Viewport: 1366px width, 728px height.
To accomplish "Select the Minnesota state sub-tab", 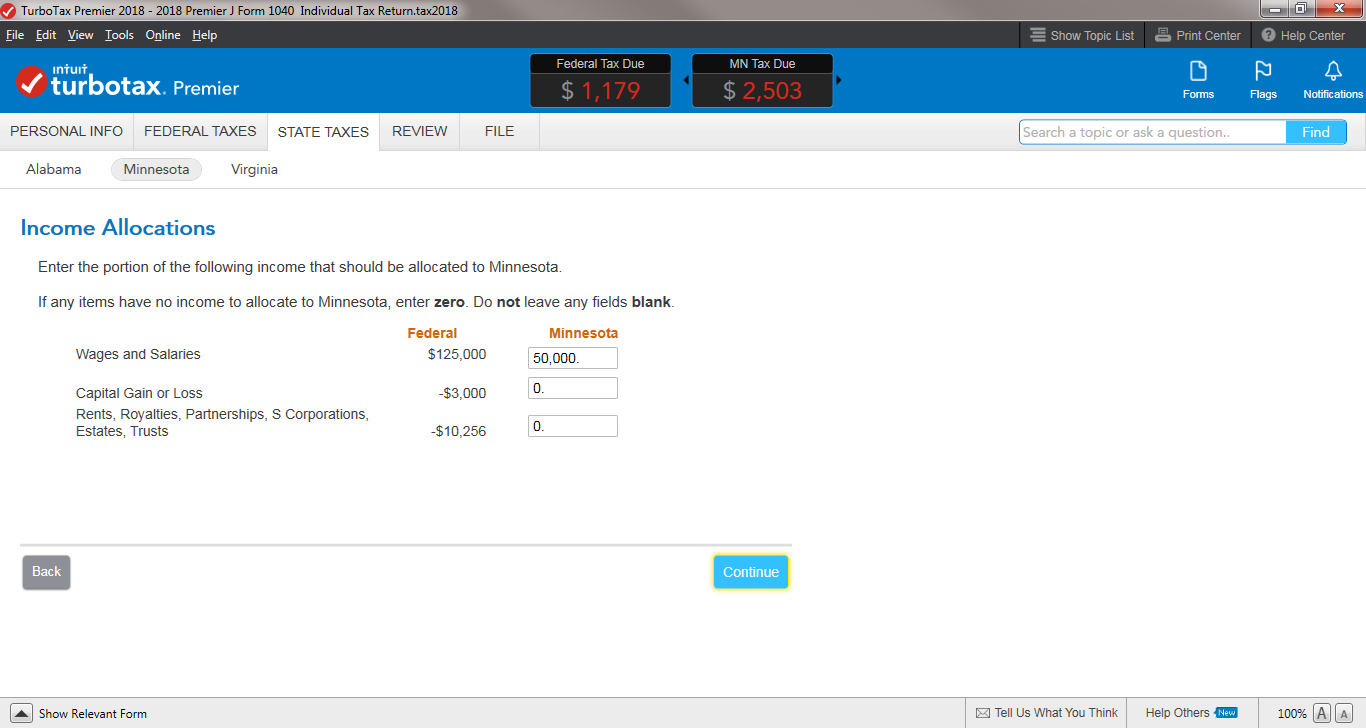I will click(156, 169).
